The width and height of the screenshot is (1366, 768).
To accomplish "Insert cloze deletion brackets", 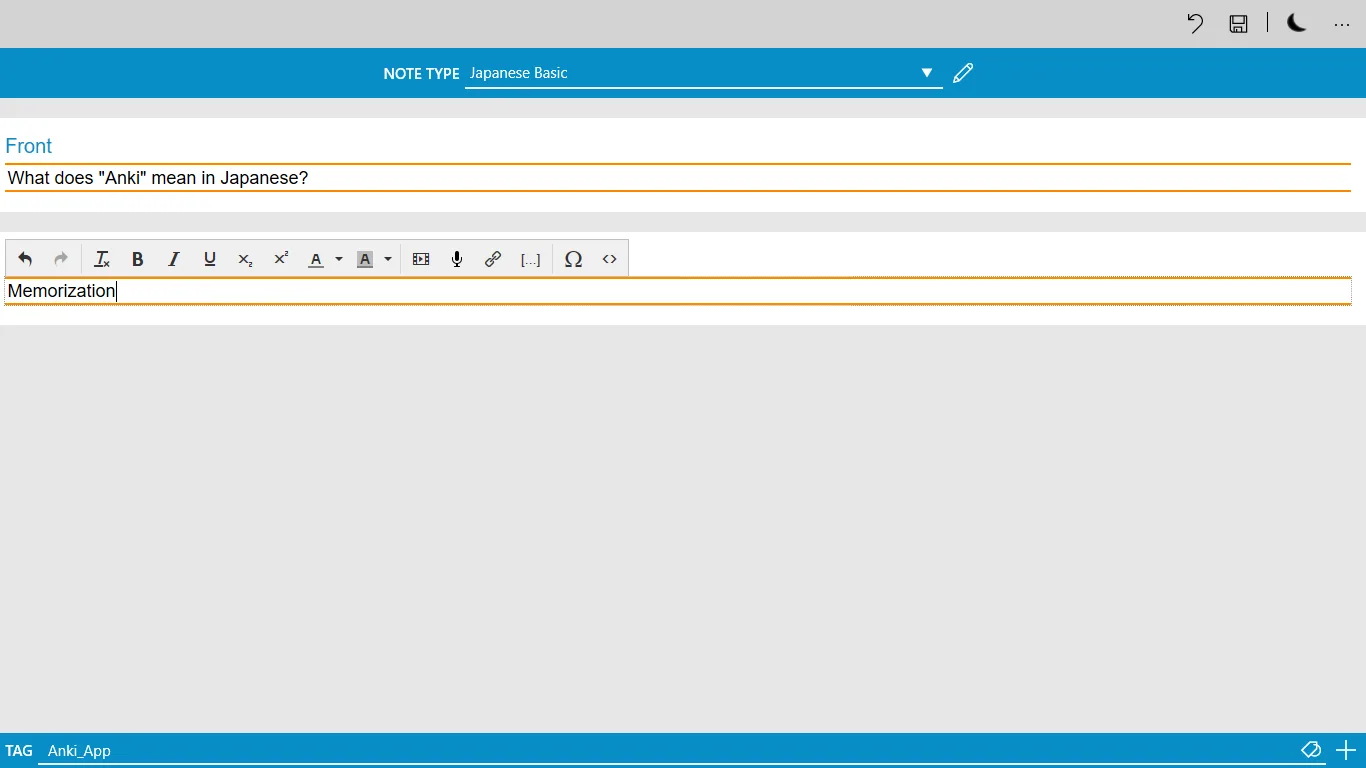I will 531,259.
